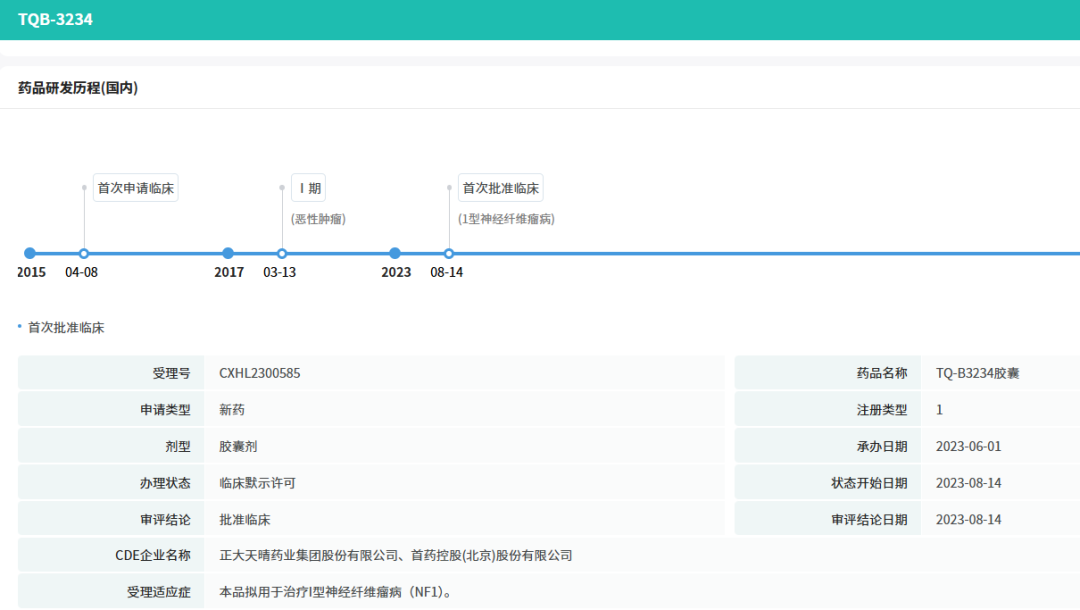
Task: Open the 首次申请临床 milestone label
Action: 136,188
